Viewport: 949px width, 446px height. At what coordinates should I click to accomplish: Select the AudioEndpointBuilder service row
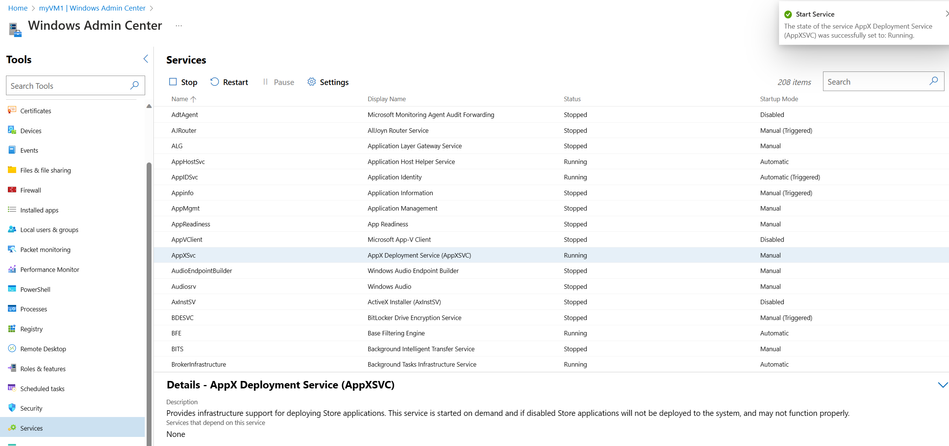[x=551, y=271]
